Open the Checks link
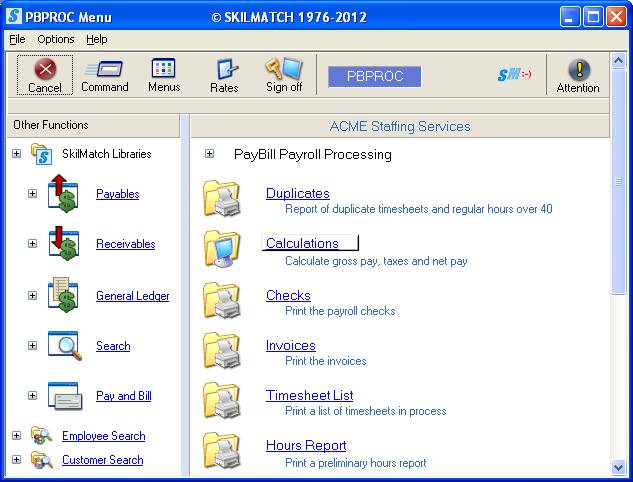 click(x=288, y=295)
